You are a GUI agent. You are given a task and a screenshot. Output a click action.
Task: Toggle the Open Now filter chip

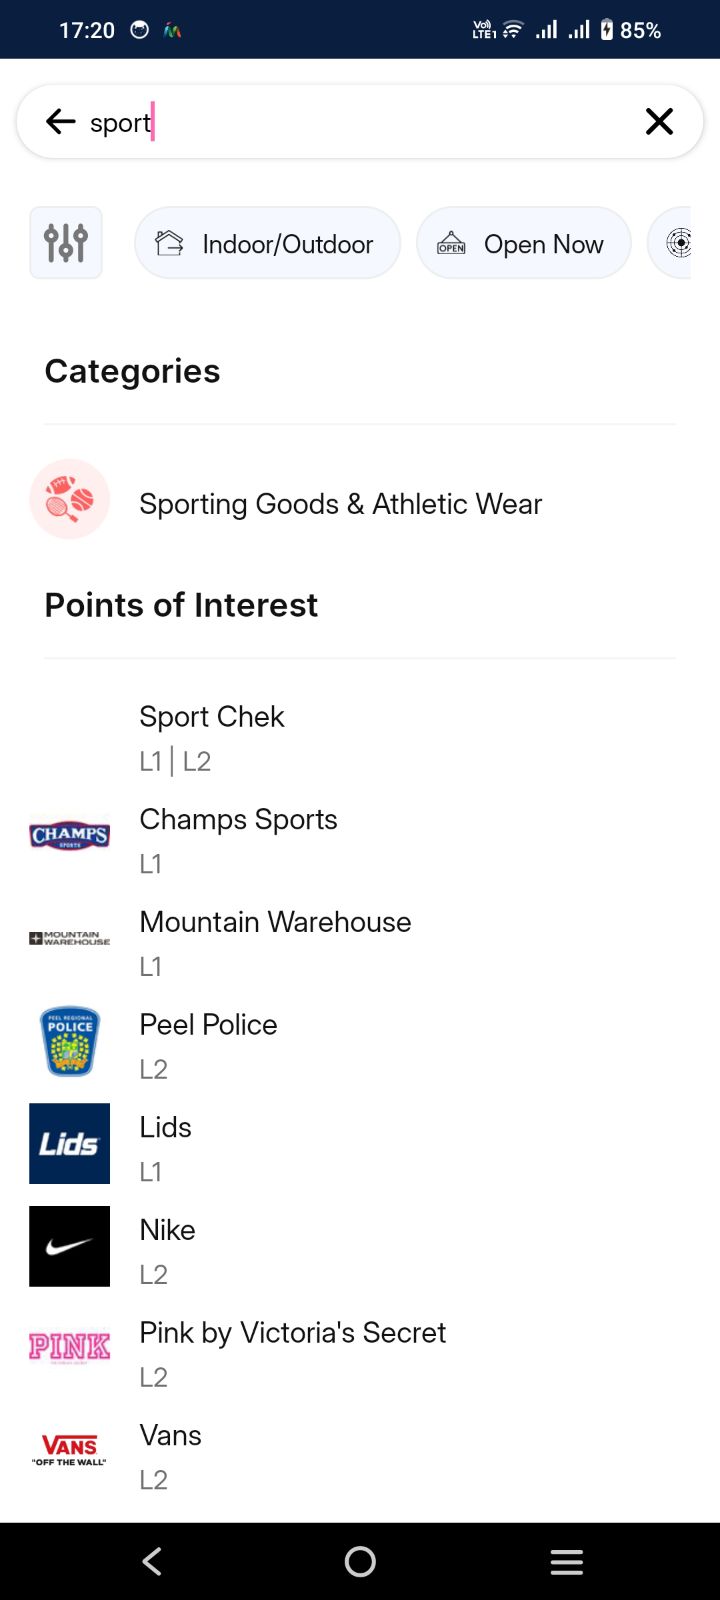523,243
